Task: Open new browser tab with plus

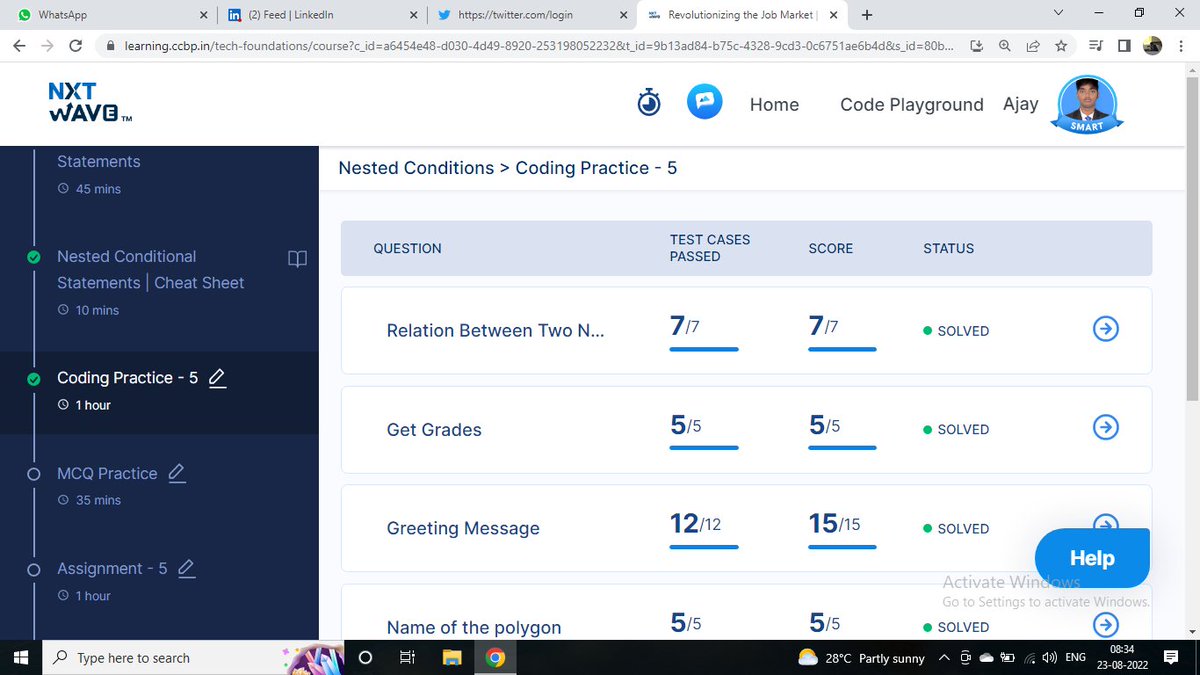Action: pos(866,15)
